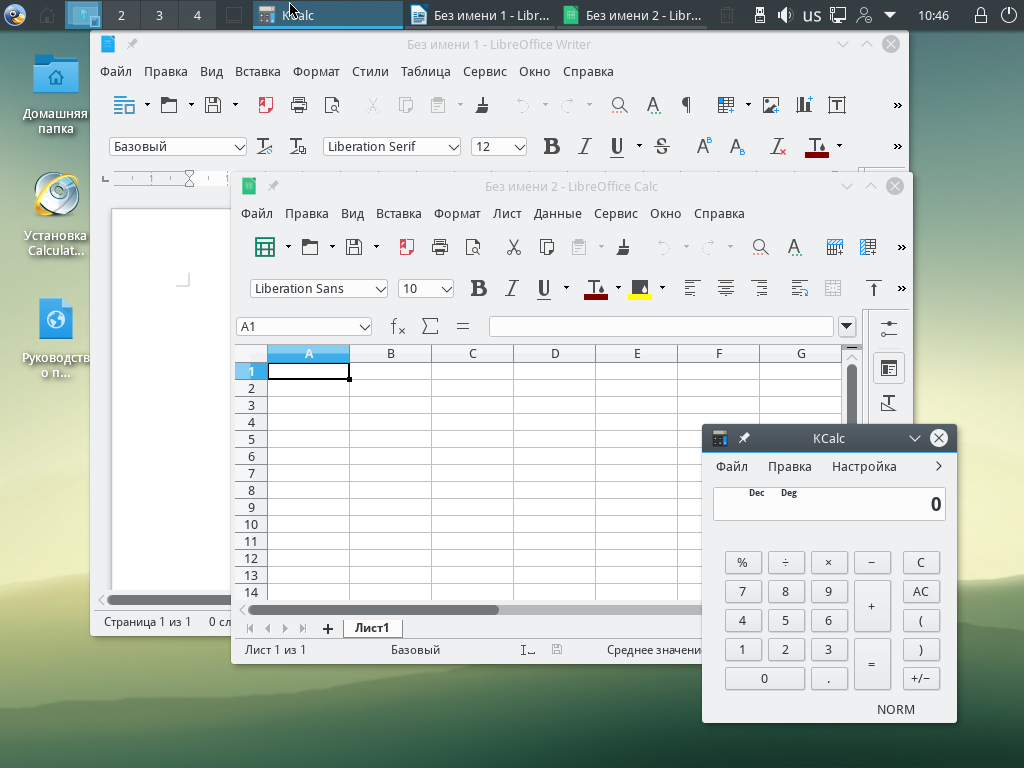Open the Настройка menu in KCalc
1024x768 pixels.
tap(863, 466)
